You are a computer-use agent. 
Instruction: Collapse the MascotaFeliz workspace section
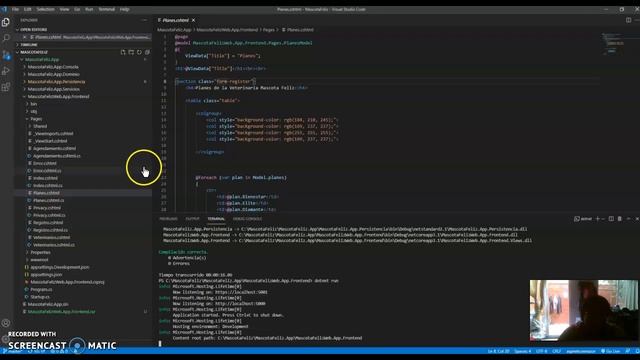pyautogui.click(x=33, y=52)
